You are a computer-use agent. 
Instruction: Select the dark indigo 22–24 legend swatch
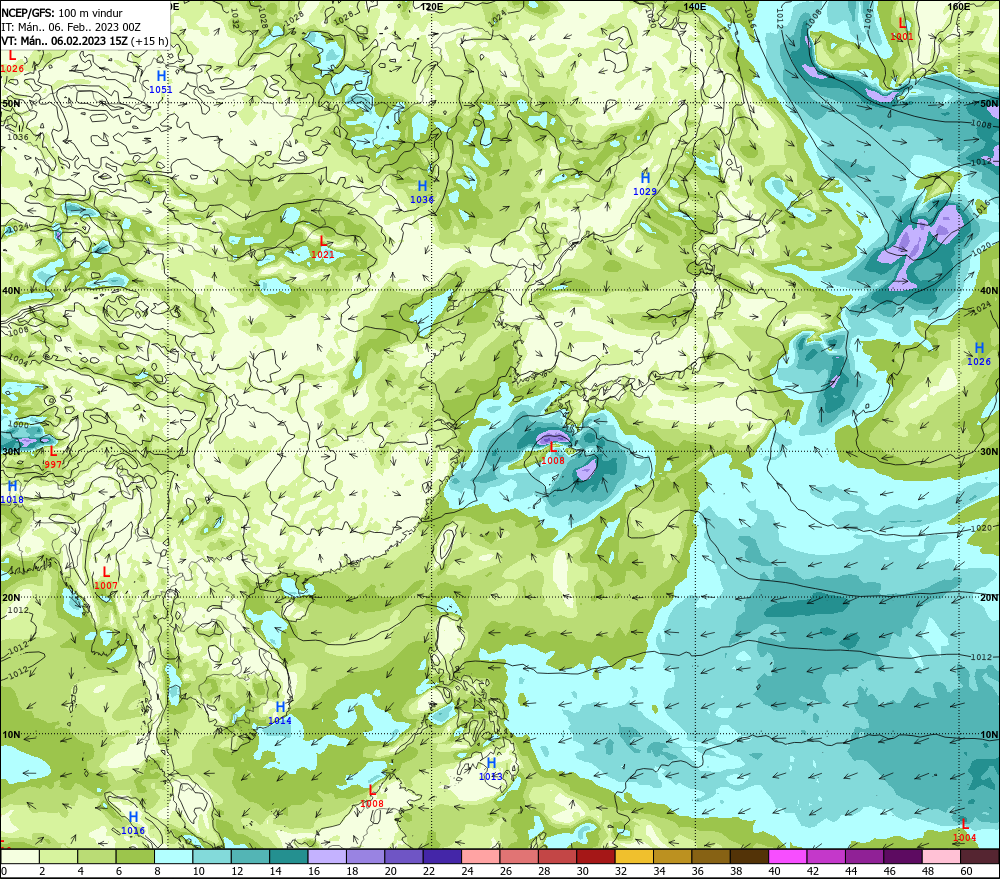coord(443,856)
